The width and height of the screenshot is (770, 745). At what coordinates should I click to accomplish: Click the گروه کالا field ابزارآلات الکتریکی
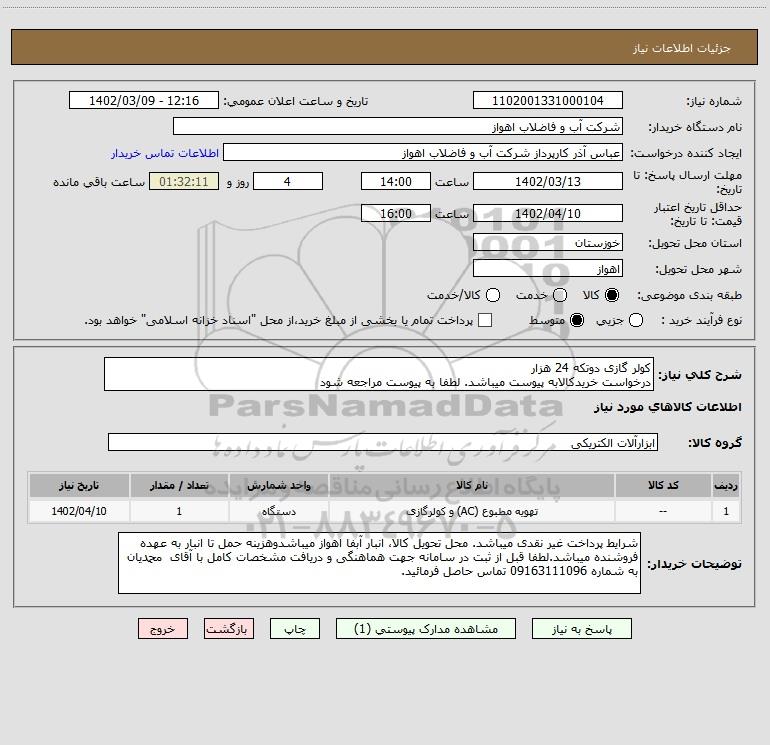(383, 442)
